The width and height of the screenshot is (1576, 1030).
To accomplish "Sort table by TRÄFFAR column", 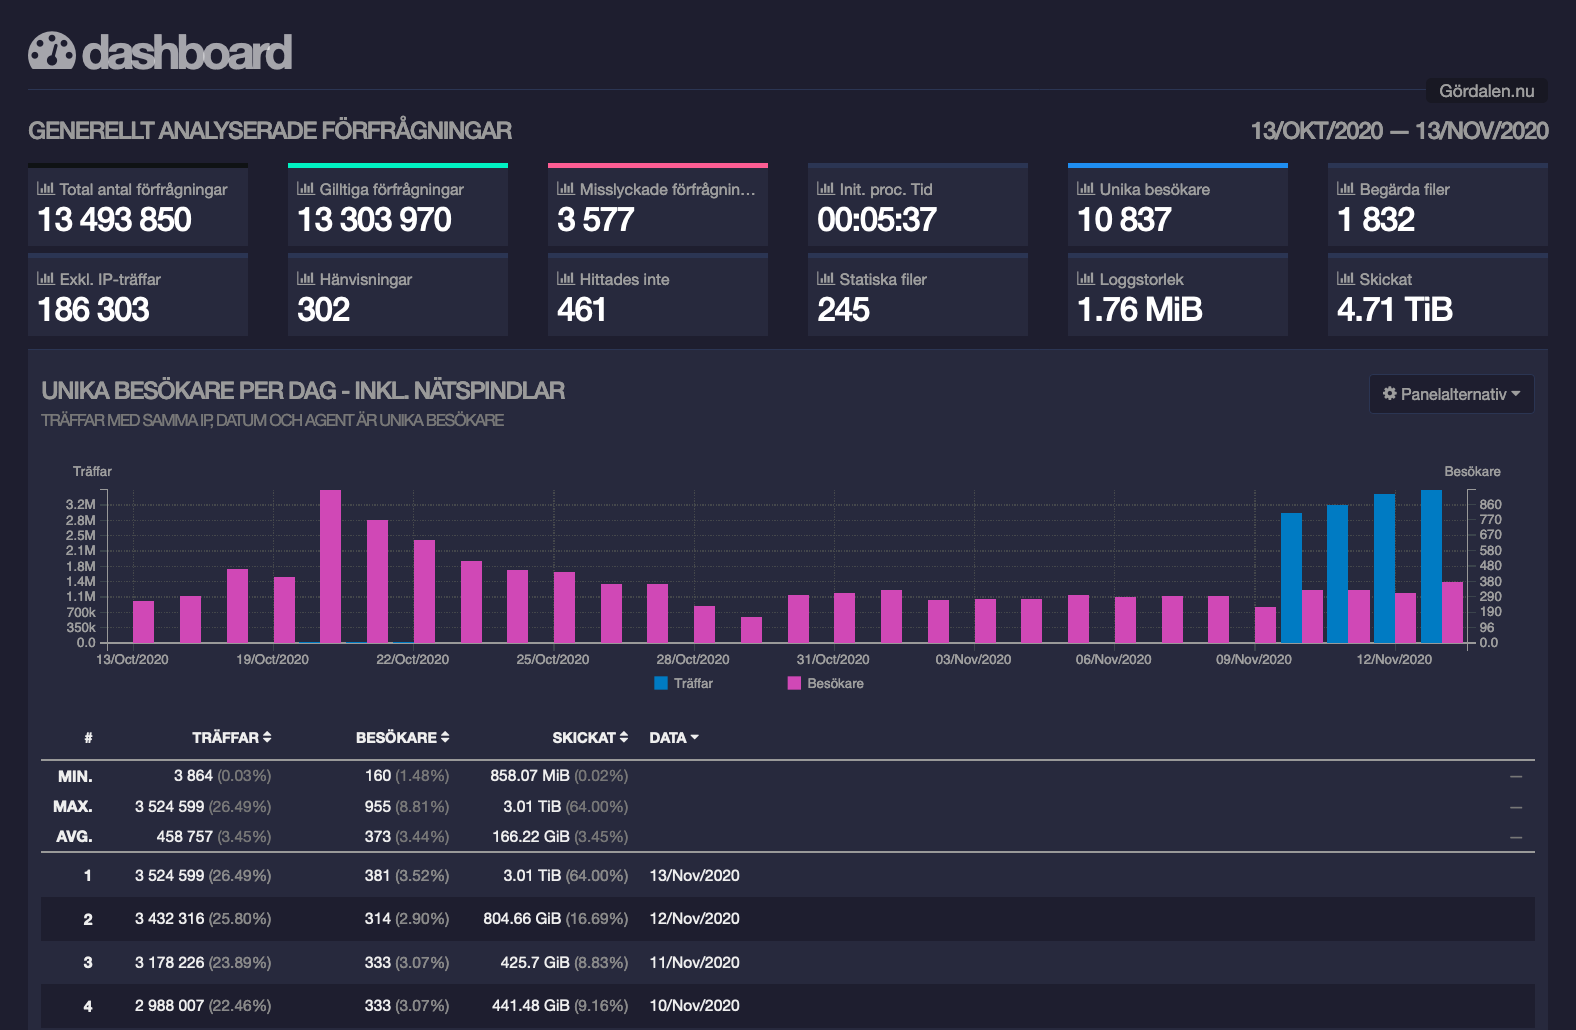I will coord(231,737).
